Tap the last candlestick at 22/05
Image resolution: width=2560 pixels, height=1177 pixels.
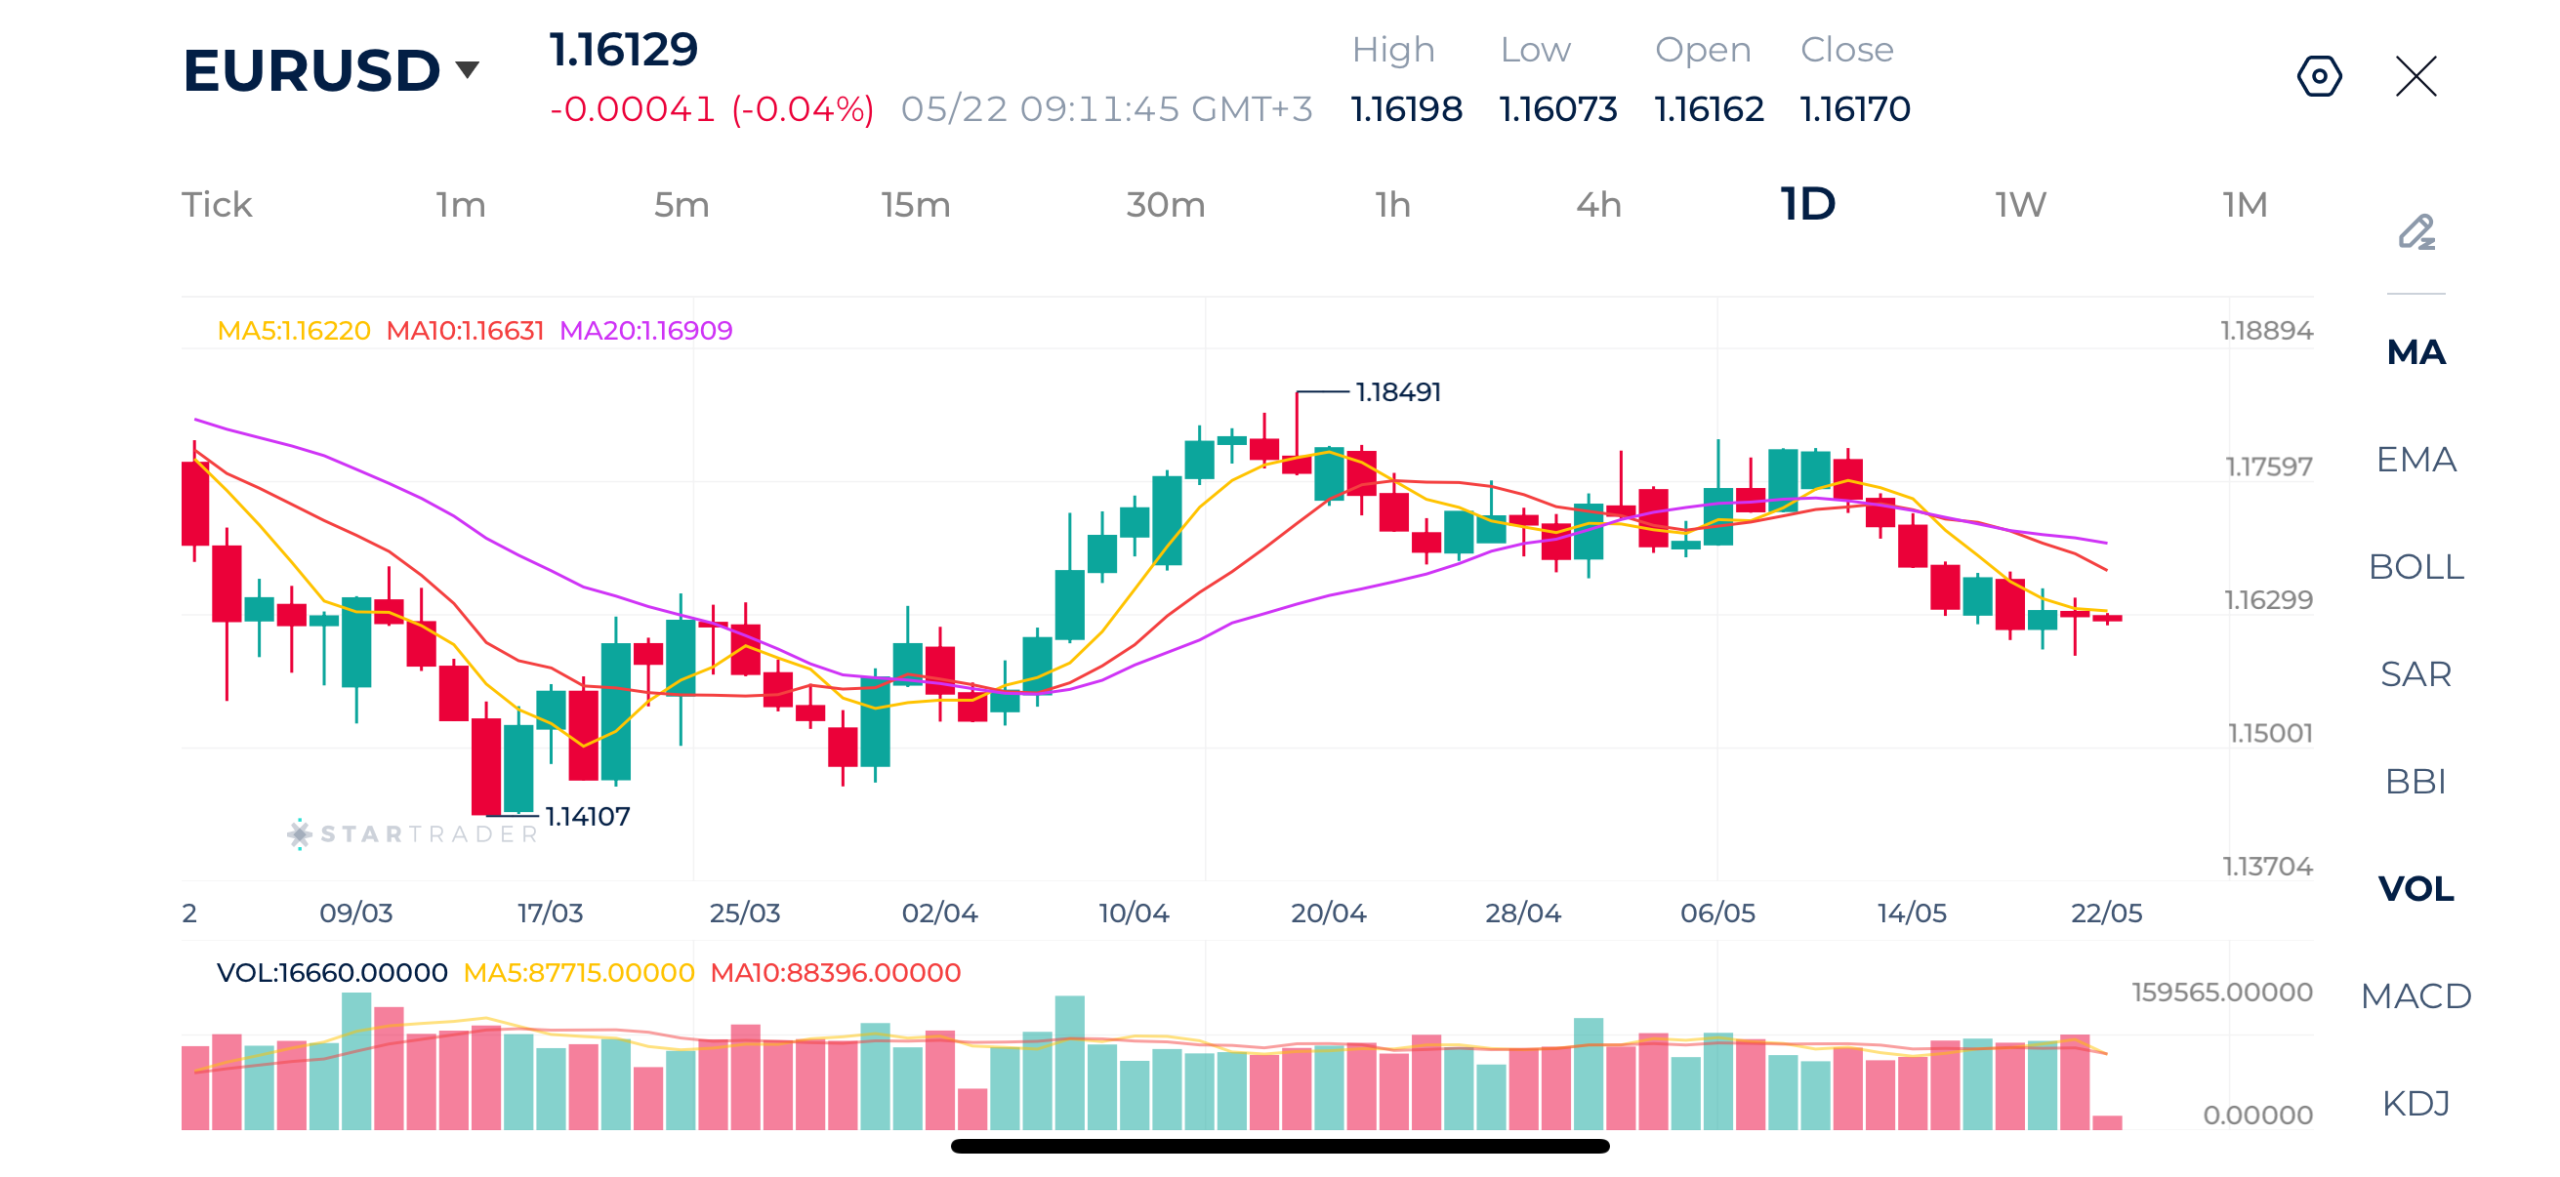2106,617
